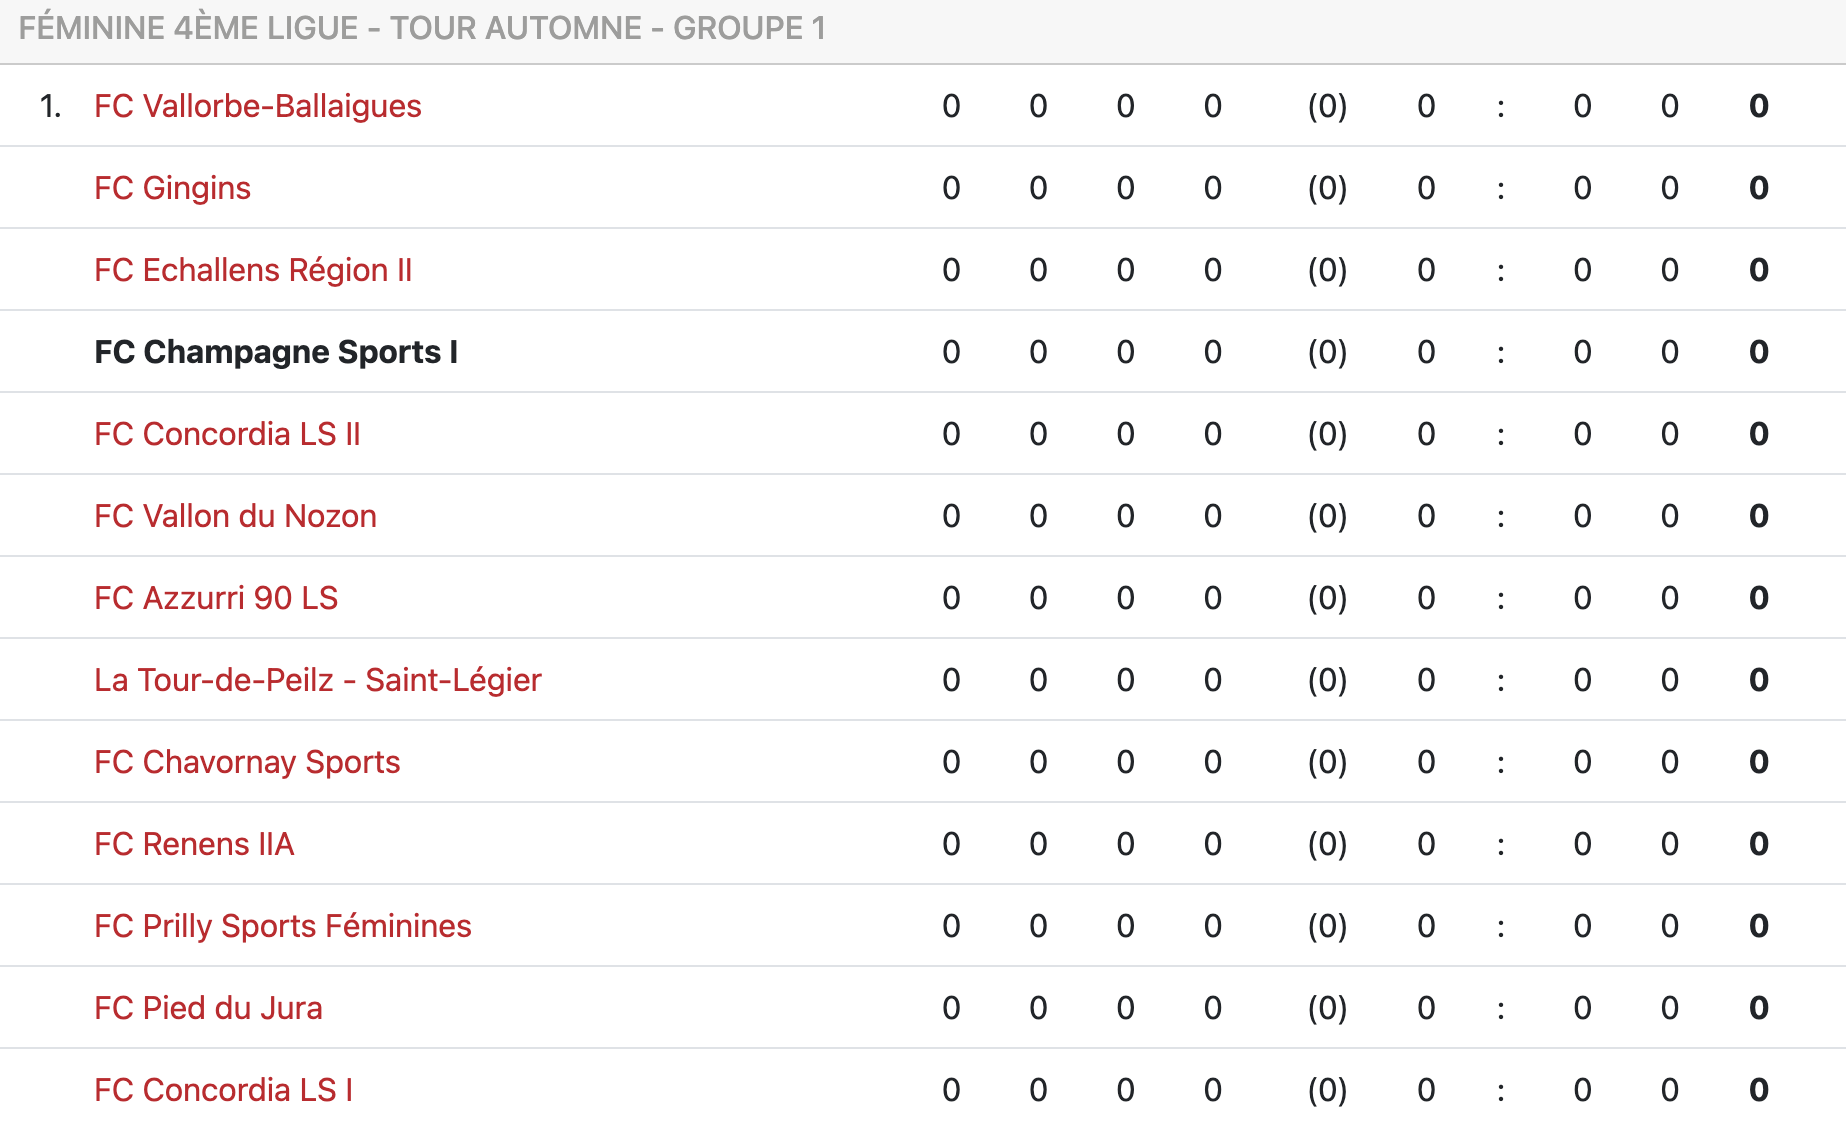Visit FC Pied du Jura page
This screenshot has width=1846, height=1124.
[208, 1008]
